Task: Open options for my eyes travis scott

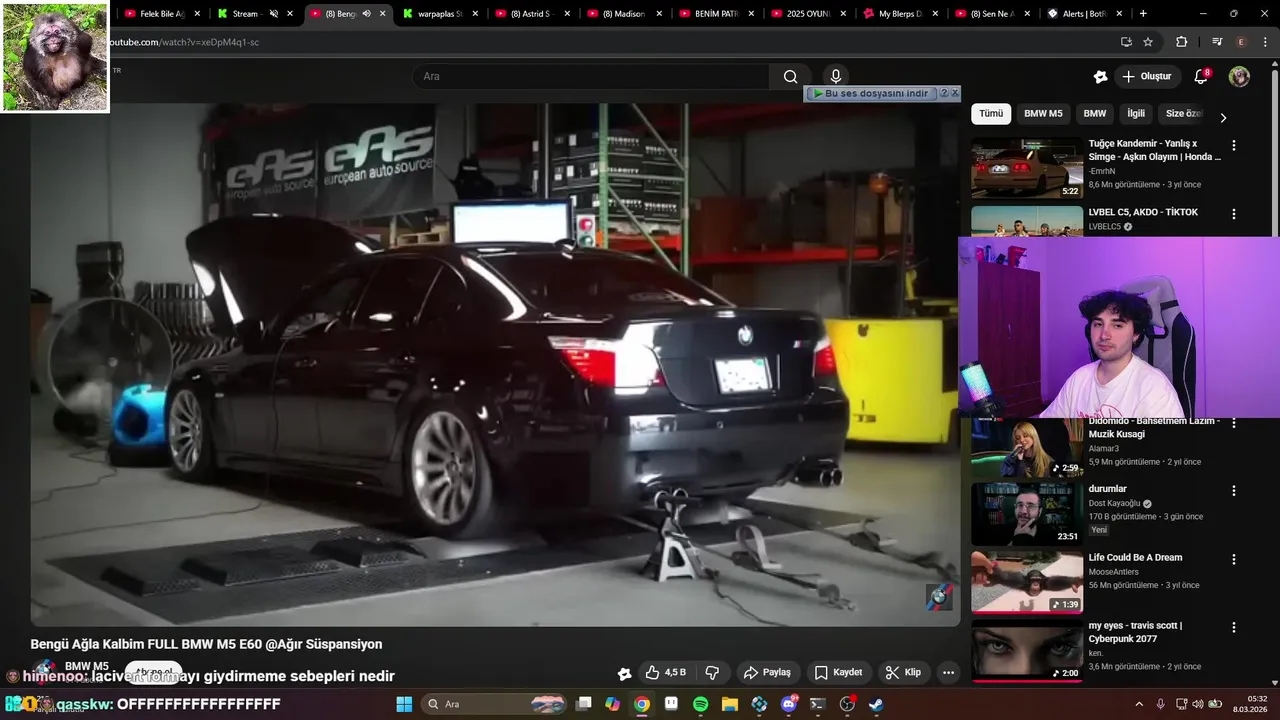Action: click(1233, 628)
